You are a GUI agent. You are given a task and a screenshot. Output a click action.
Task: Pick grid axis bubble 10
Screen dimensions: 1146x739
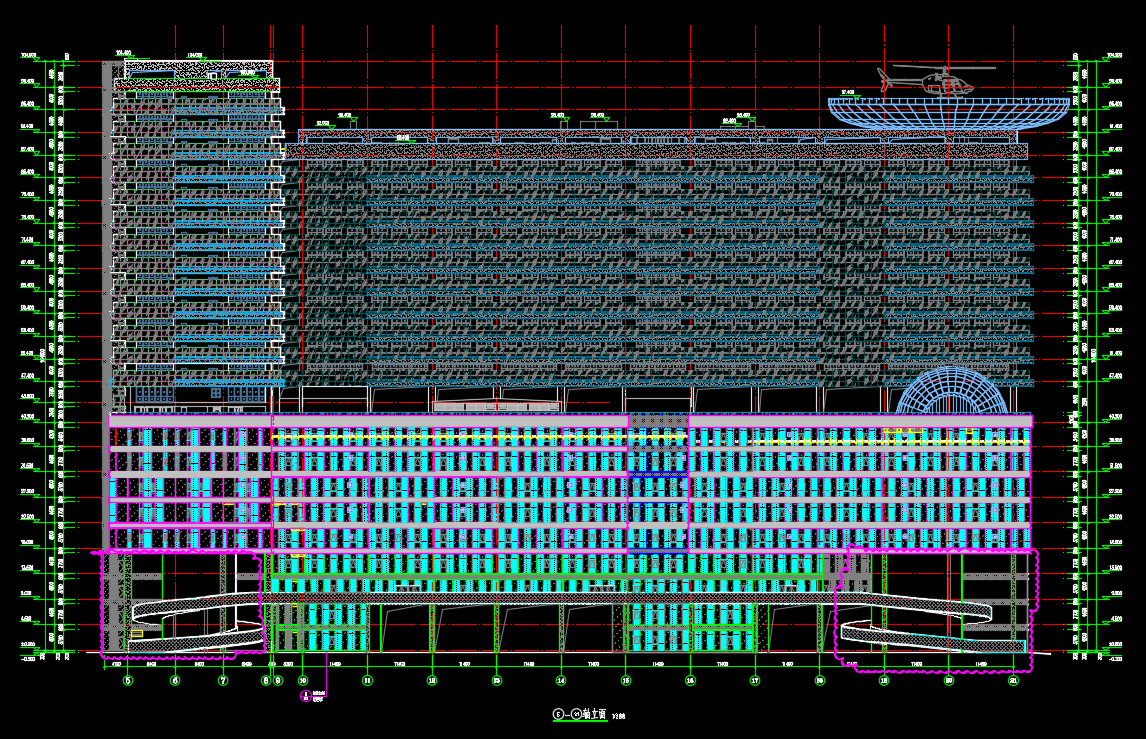pyautogui.click(x=303, y=681)
